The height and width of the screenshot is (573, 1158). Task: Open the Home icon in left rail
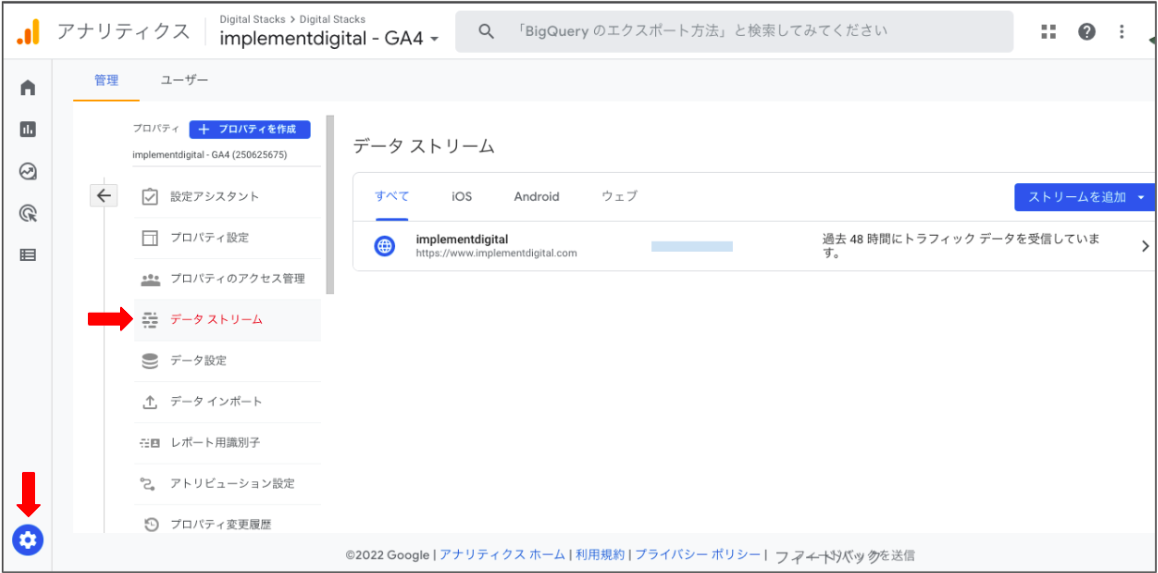(x=27, y=88)
